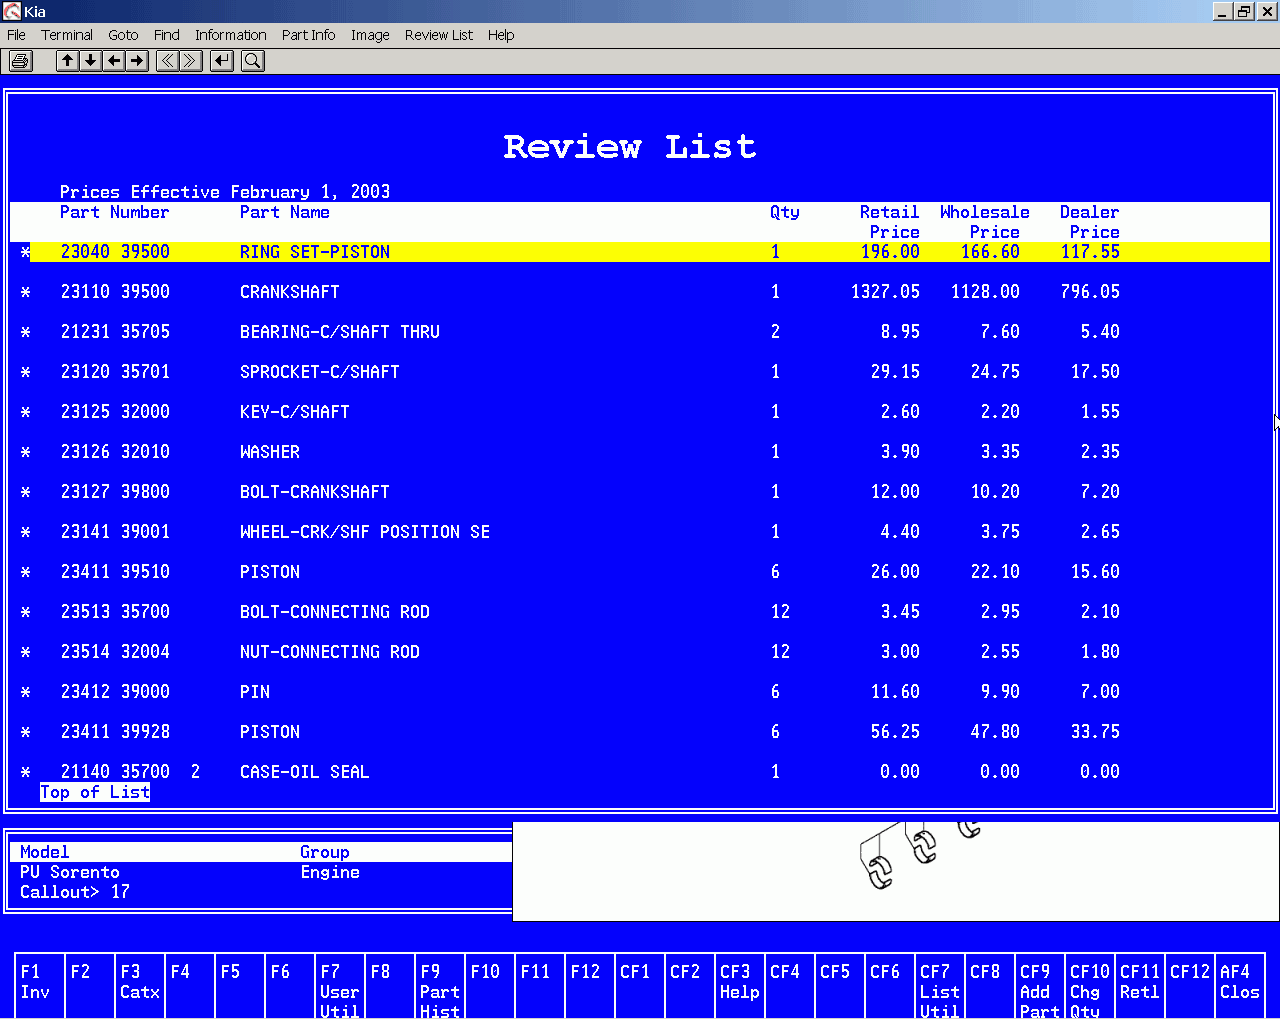1280x1019 pixels.
Task: Click the Engine group value
Action: (330, 872)
